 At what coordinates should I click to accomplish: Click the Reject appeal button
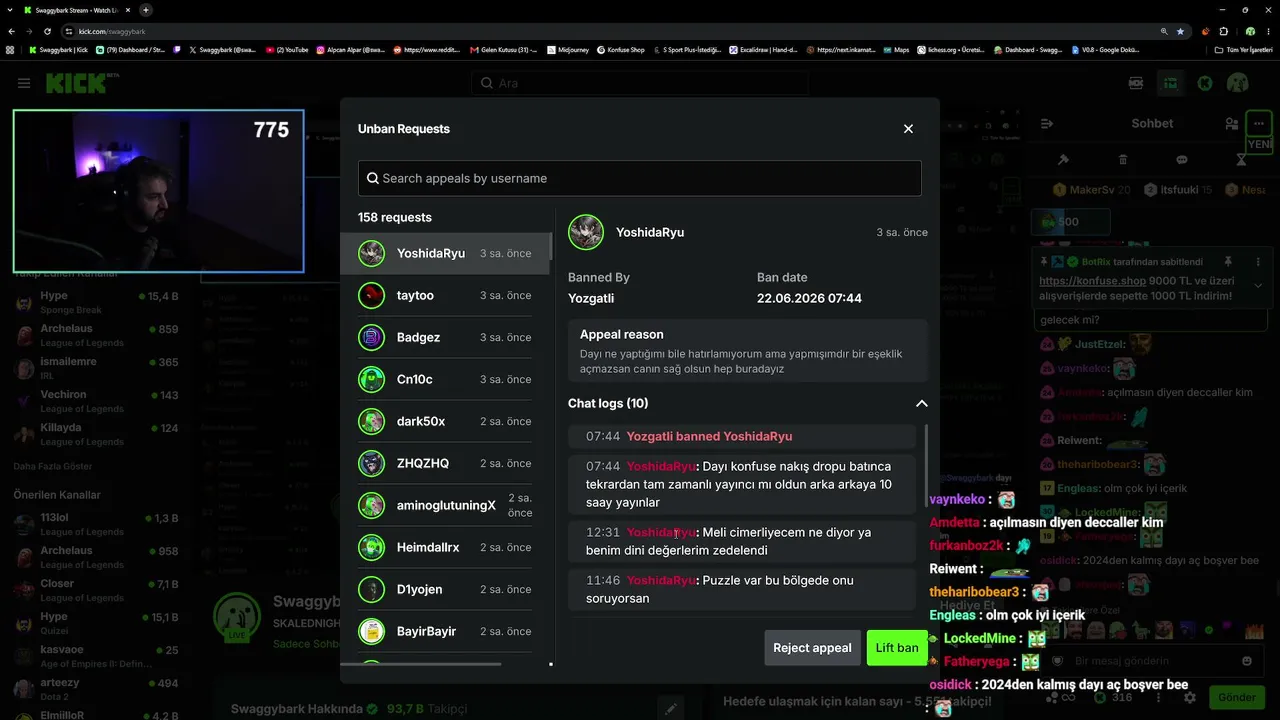(x=812, y=648)
